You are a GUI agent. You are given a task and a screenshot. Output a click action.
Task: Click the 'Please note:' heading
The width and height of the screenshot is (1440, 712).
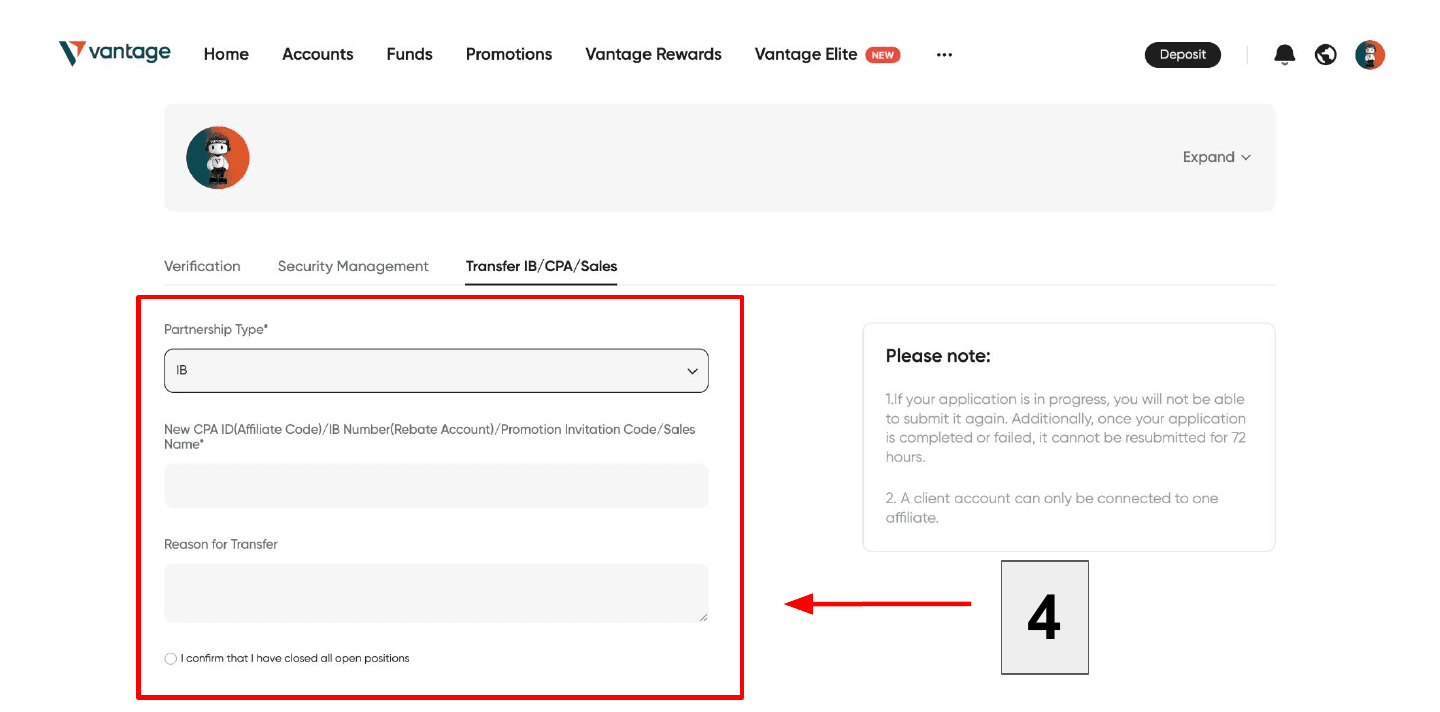coord(938,356)
